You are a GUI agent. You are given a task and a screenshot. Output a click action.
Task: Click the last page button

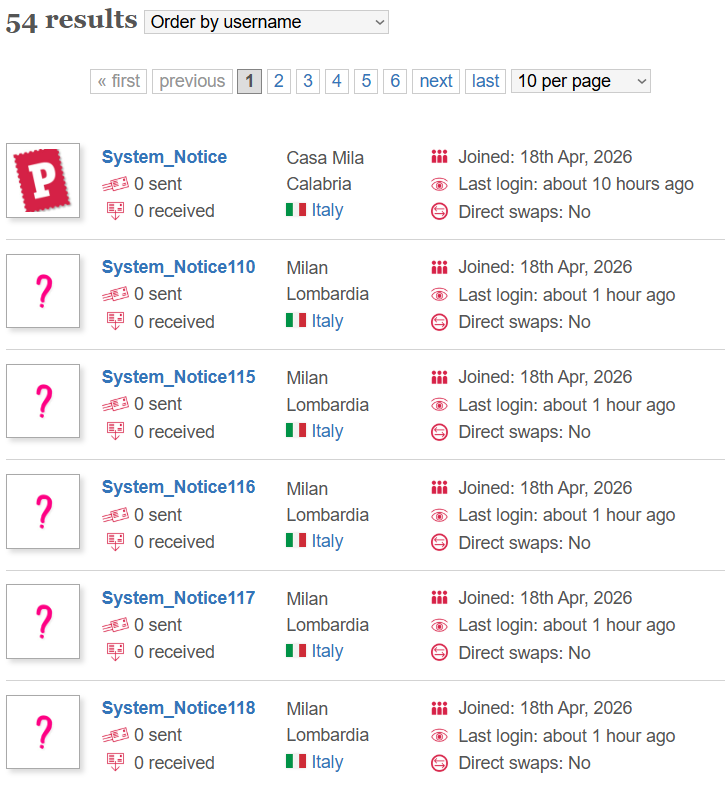point(485,81)
